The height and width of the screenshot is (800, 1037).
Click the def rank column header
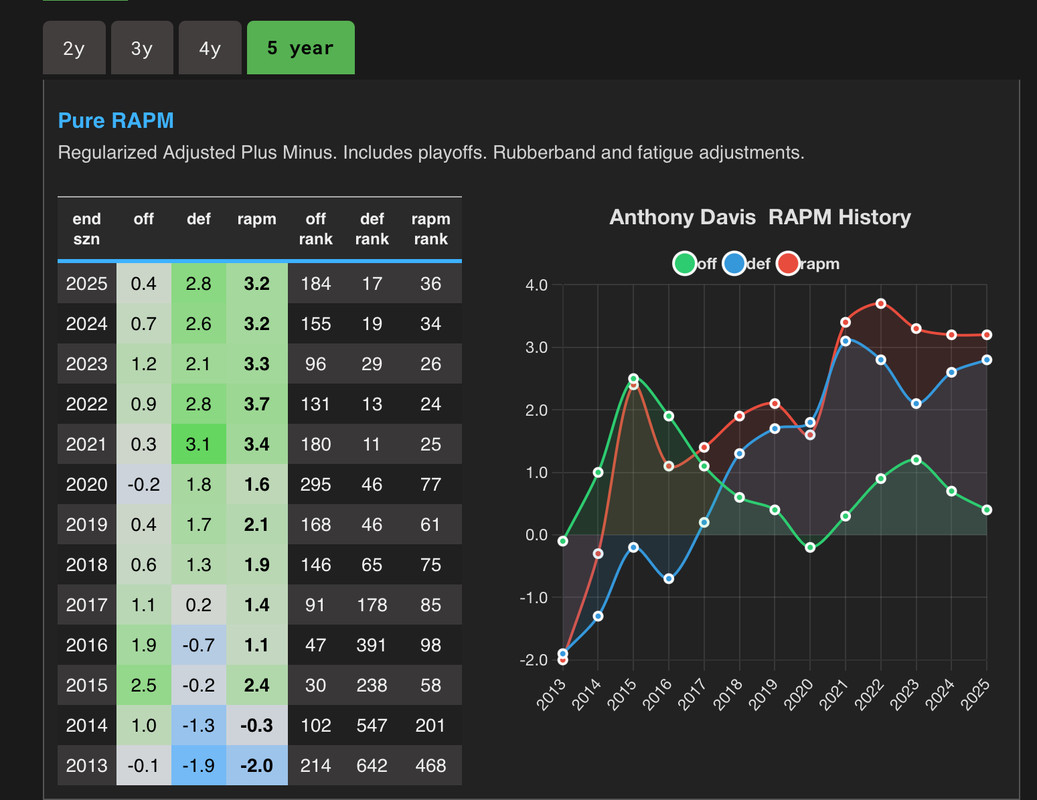click(372, 229)
